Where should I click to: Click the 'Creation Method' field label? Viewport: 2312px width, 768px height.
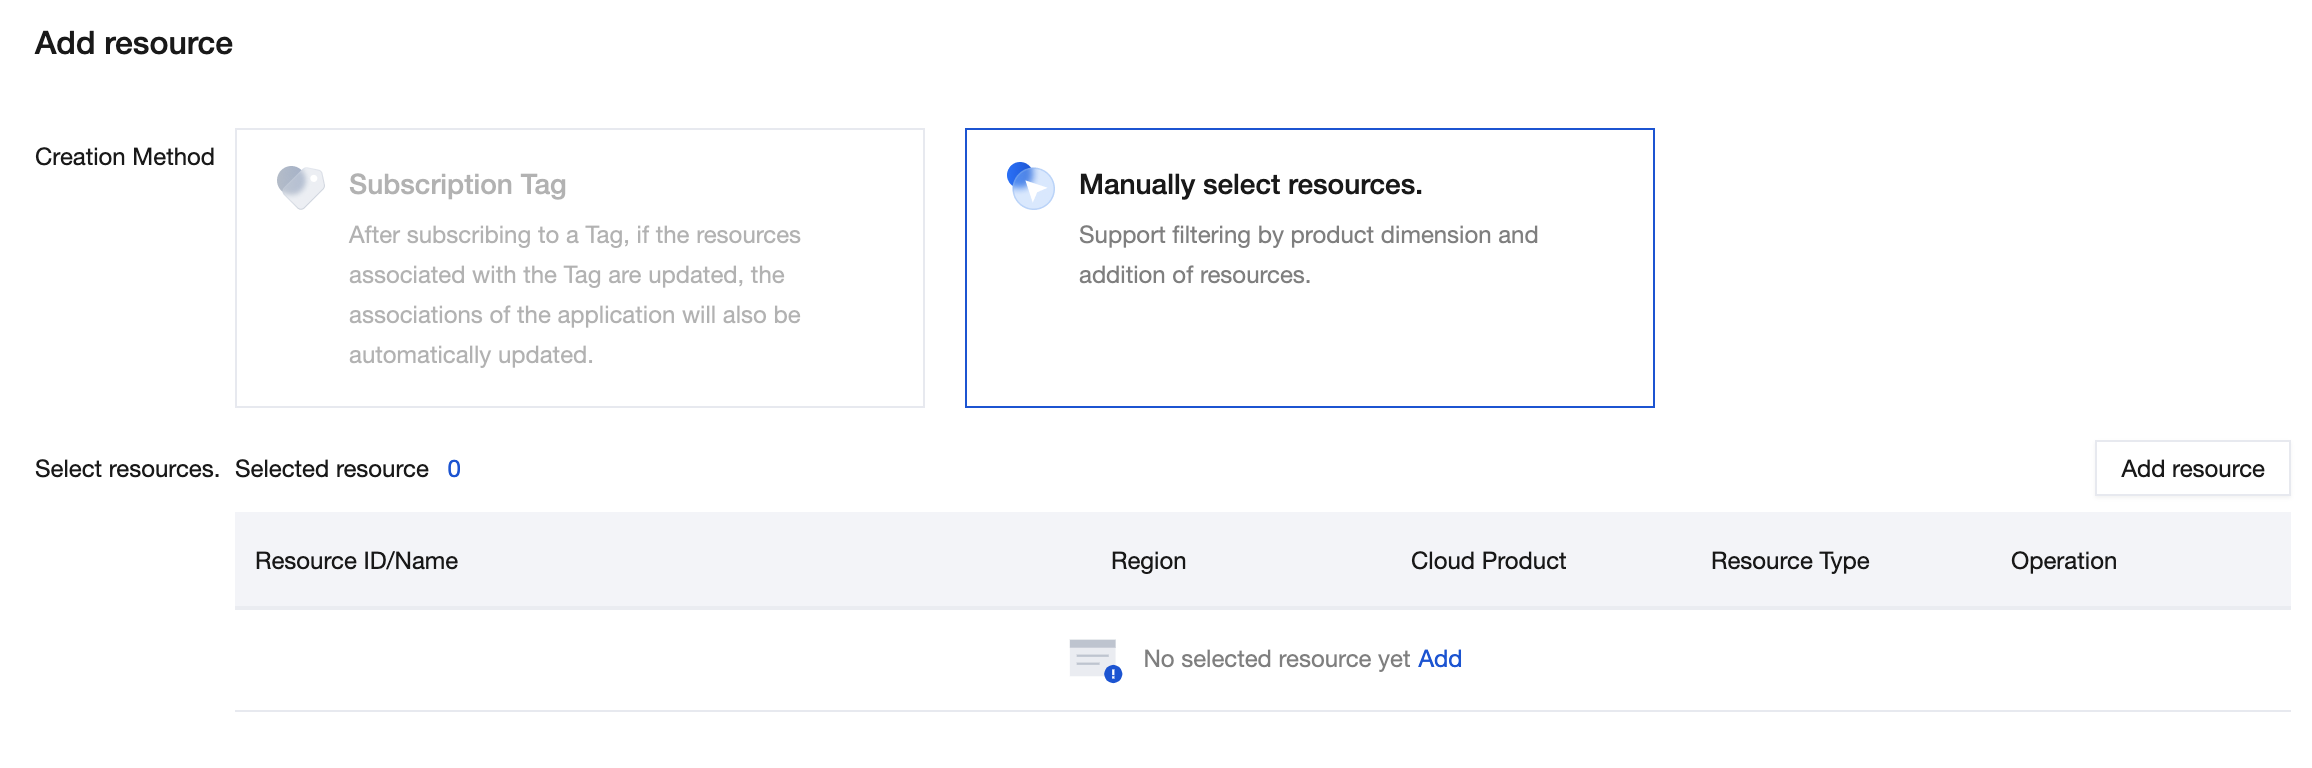click(125, 157)
